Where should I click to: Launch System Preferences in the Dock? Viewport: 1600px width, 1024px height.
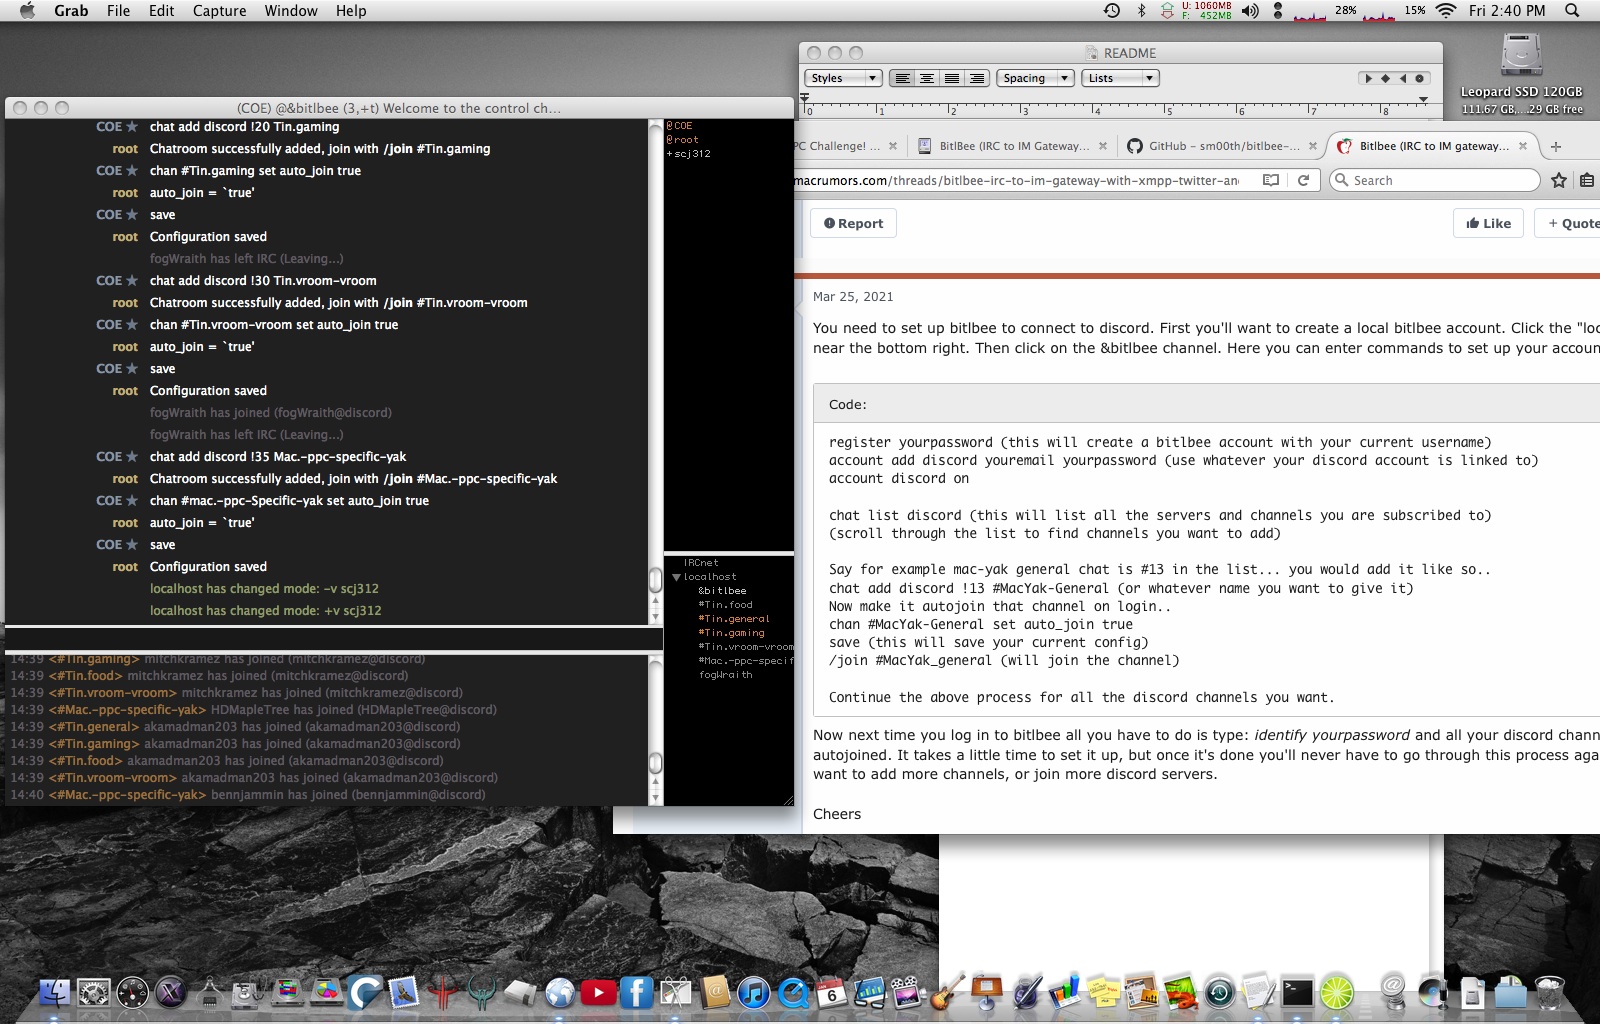(94, 992)
